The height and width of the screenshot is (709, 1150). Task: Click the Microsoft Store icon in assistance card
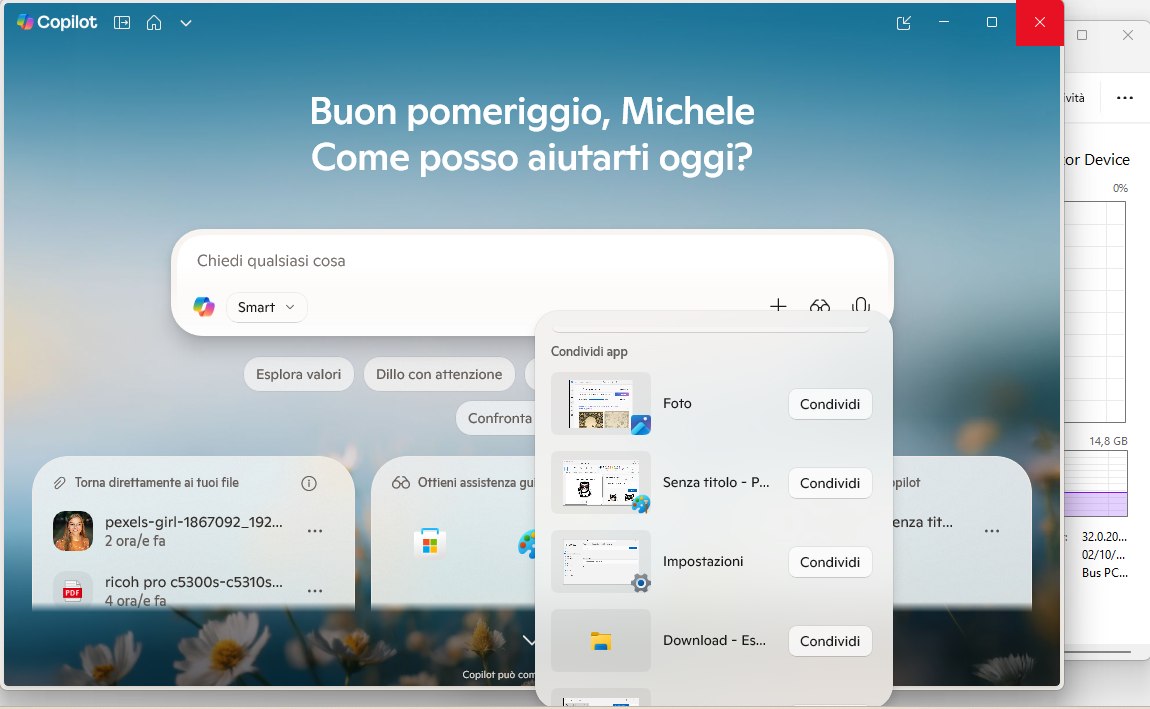click(x=430, y=543)
